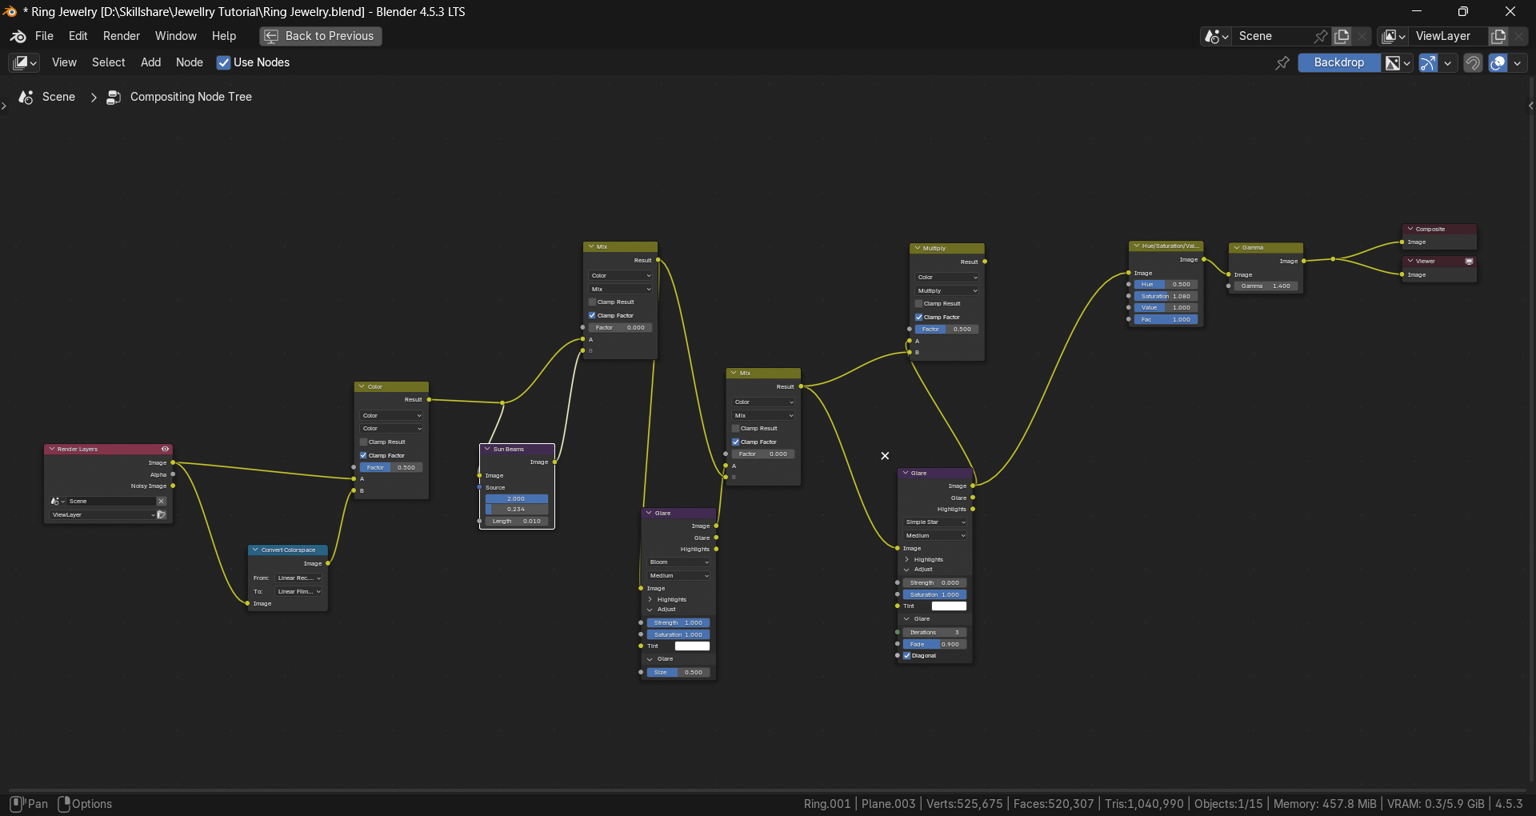
Task: Toggle the node tree pin icon
Action: click(1282, 63)
